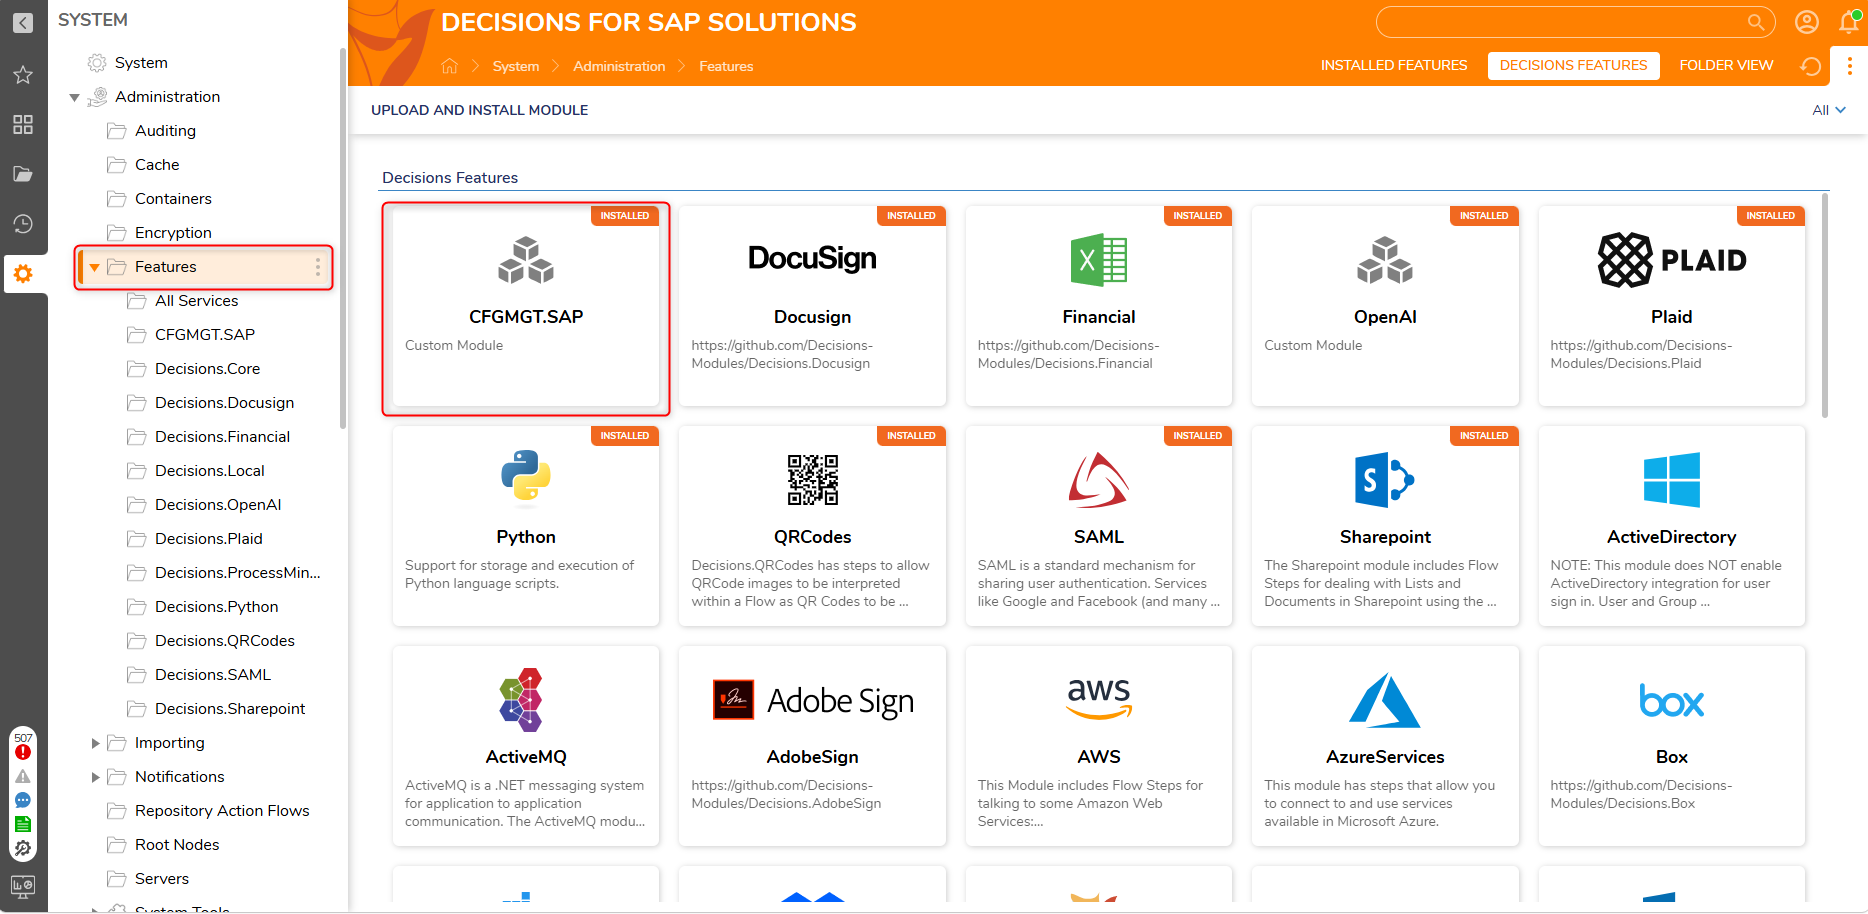1868x914 pixels.
Task: Go to Administration in the breadcrumb
Action: 619,66
